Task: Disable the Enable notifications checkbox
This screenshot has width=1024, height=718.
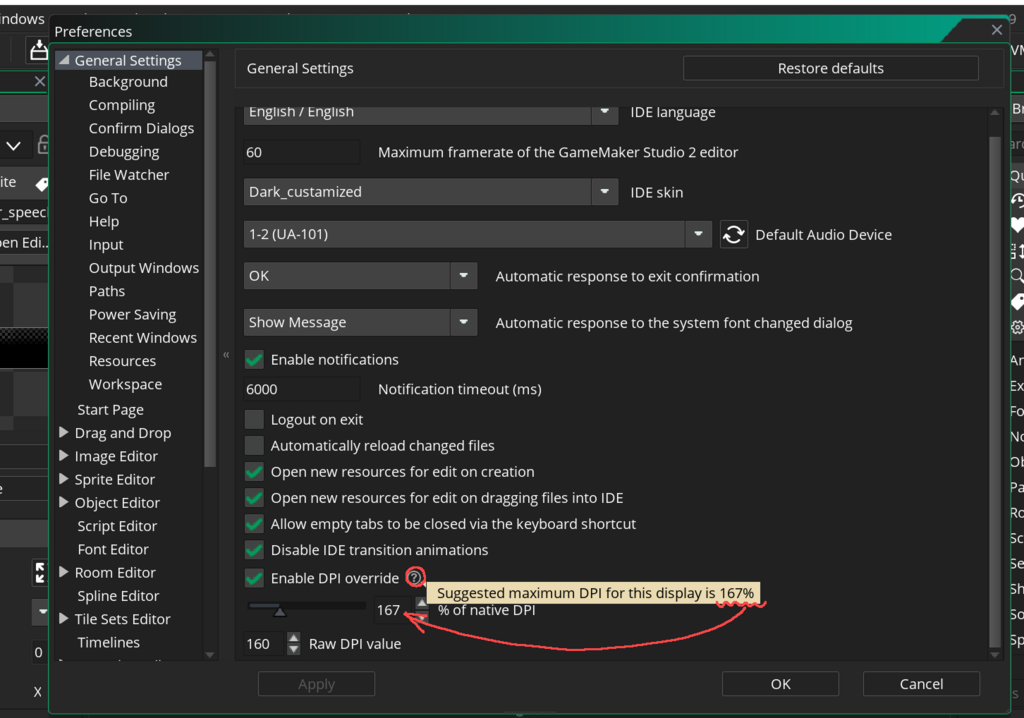Action: tap(254, 359)
